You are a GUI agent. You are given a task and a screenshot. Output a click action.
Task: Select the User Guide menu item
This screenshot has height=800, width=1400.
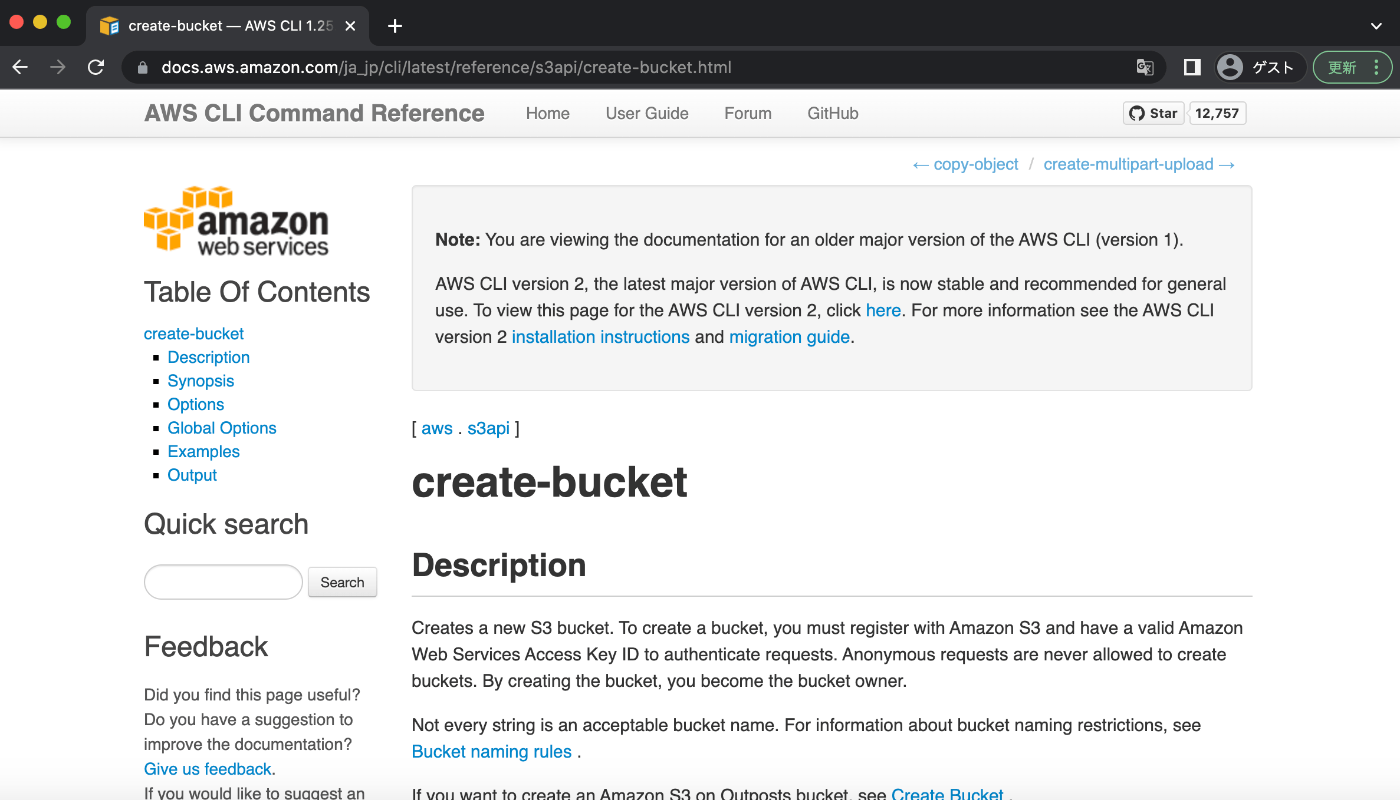point(646,113)
